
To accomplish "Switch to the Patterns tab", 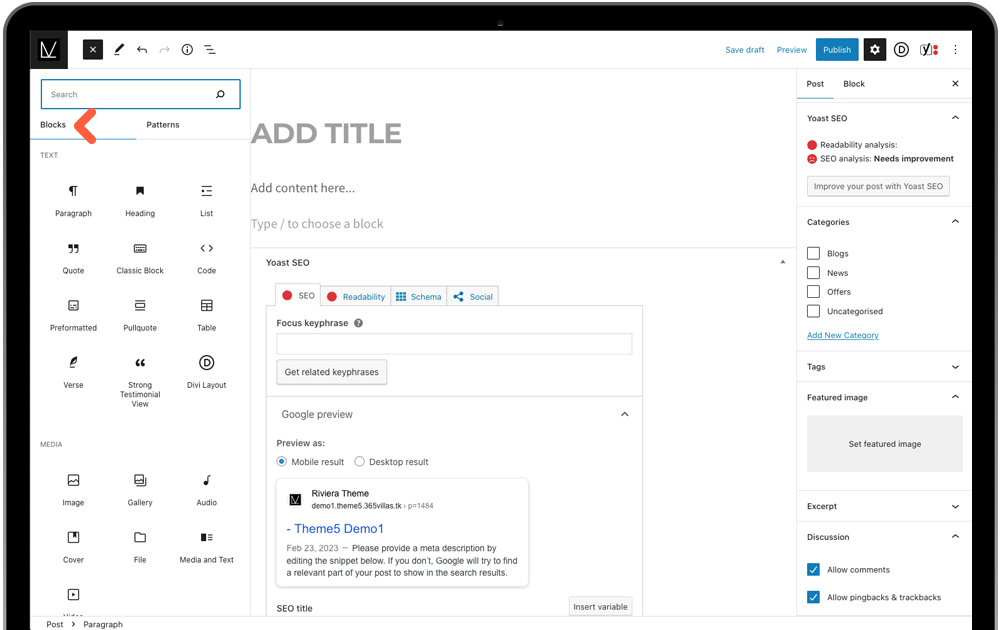I will (163, 124).
